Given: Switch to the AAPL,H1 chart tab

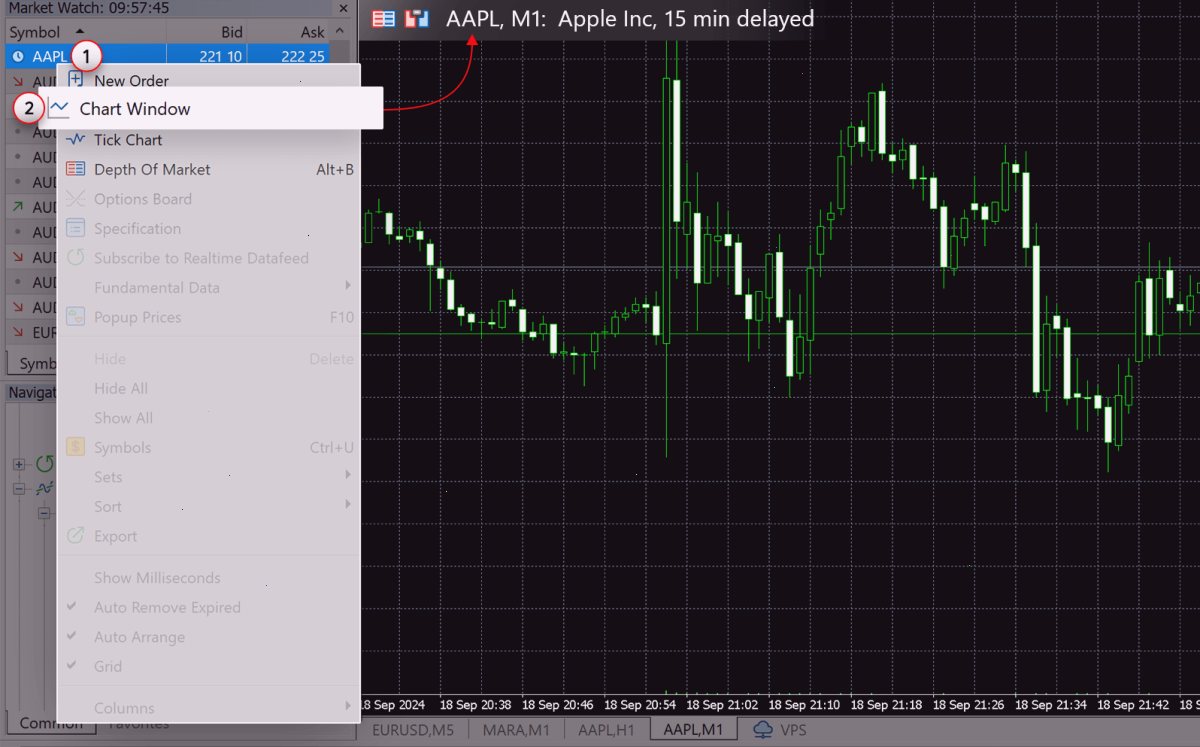Looking at the screenshot, I should (x=606, y=729).
